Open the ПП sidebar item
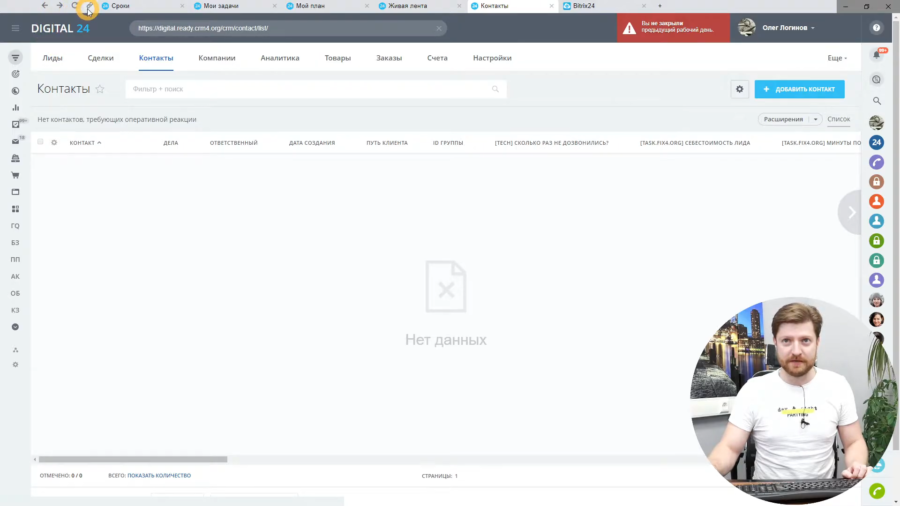Viewport: 900px width, 506px height. tap(15, 259)
